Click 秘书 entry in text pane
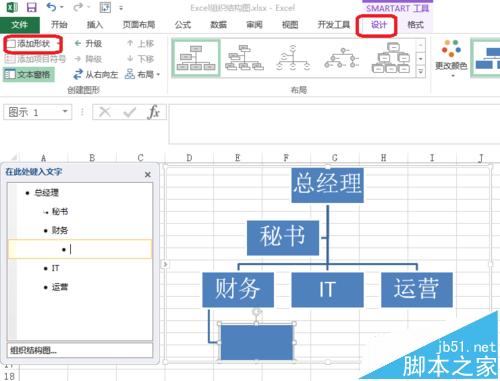500x381 pixels. [x=60, y=211]
